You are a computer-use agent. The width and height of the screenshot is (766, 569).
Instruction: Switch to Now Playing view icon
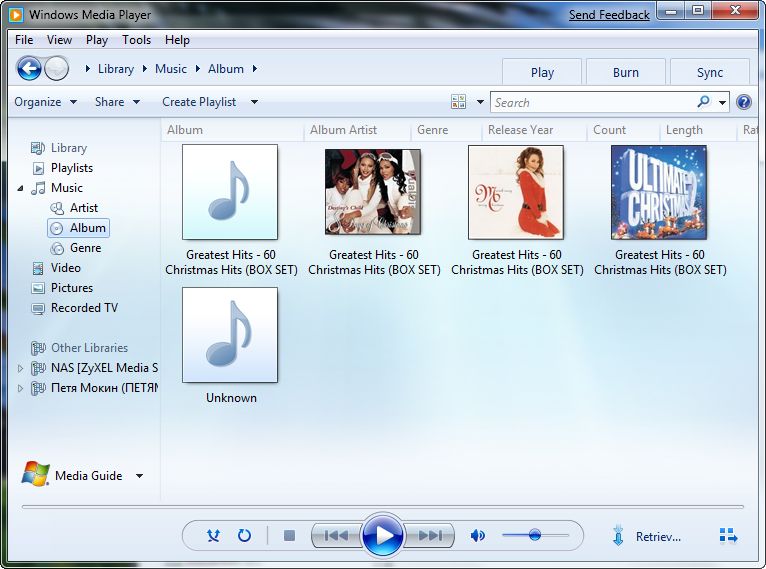pyautogui.click(x=728, y=536)
